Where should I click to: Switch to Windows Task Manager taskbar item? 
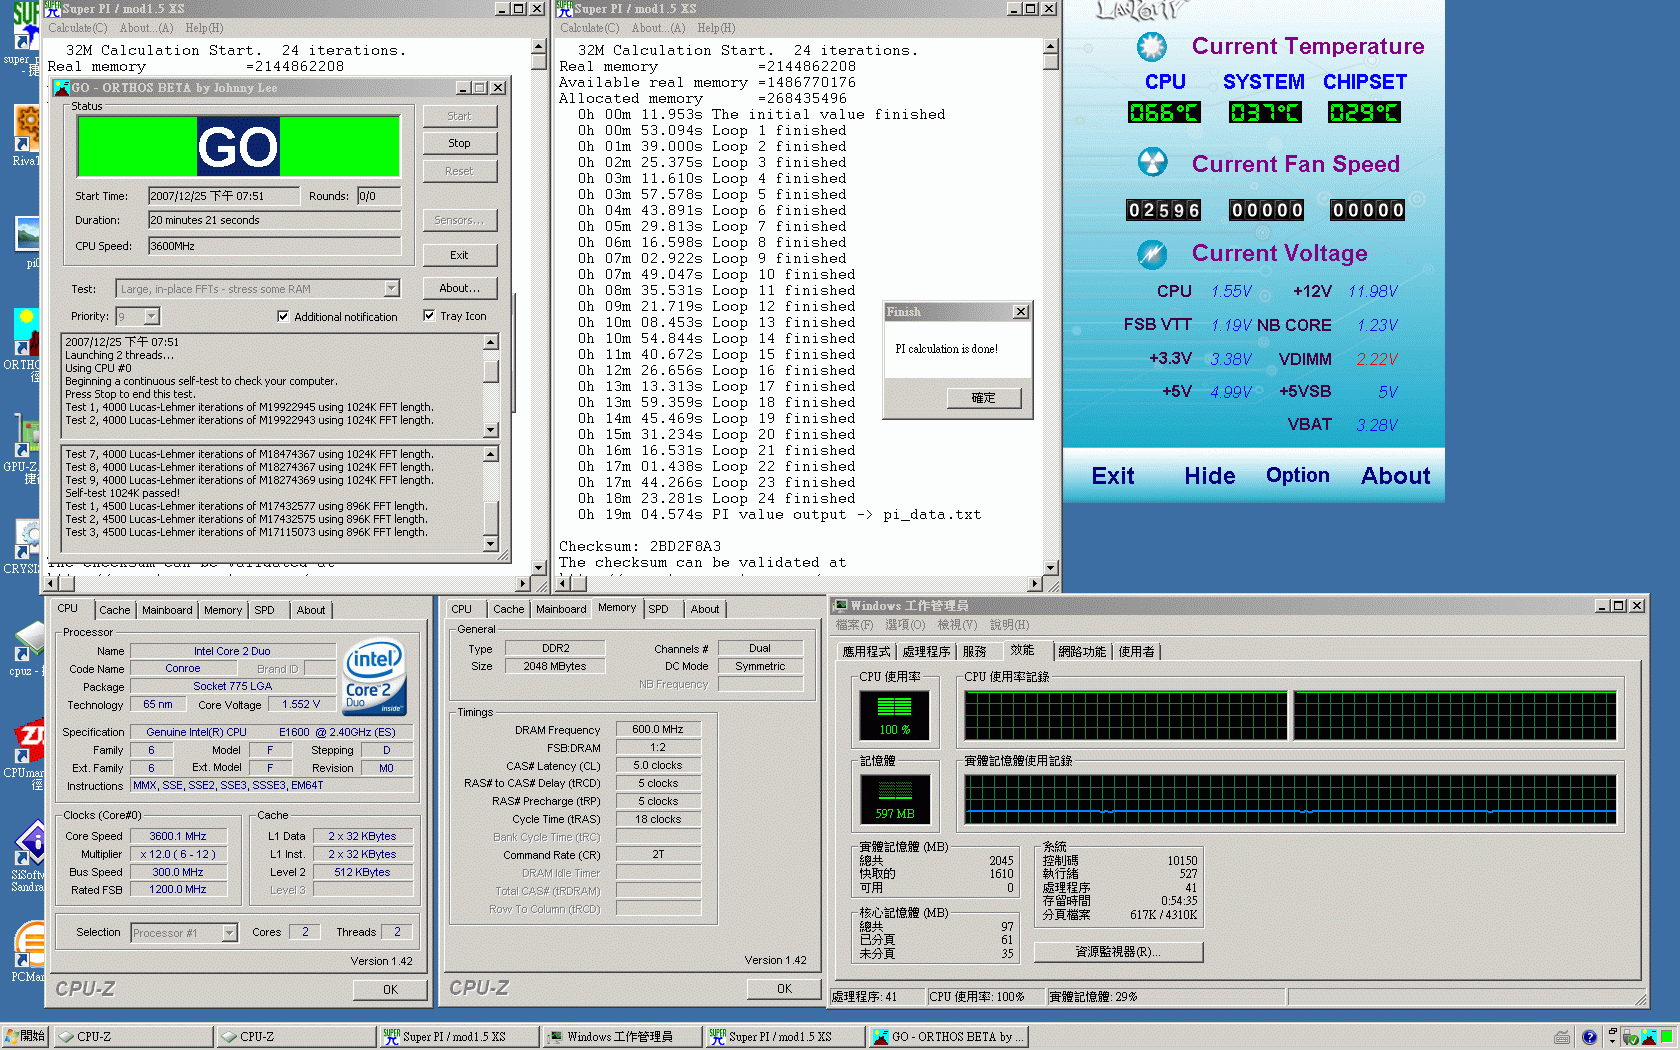coord(622,1037)
